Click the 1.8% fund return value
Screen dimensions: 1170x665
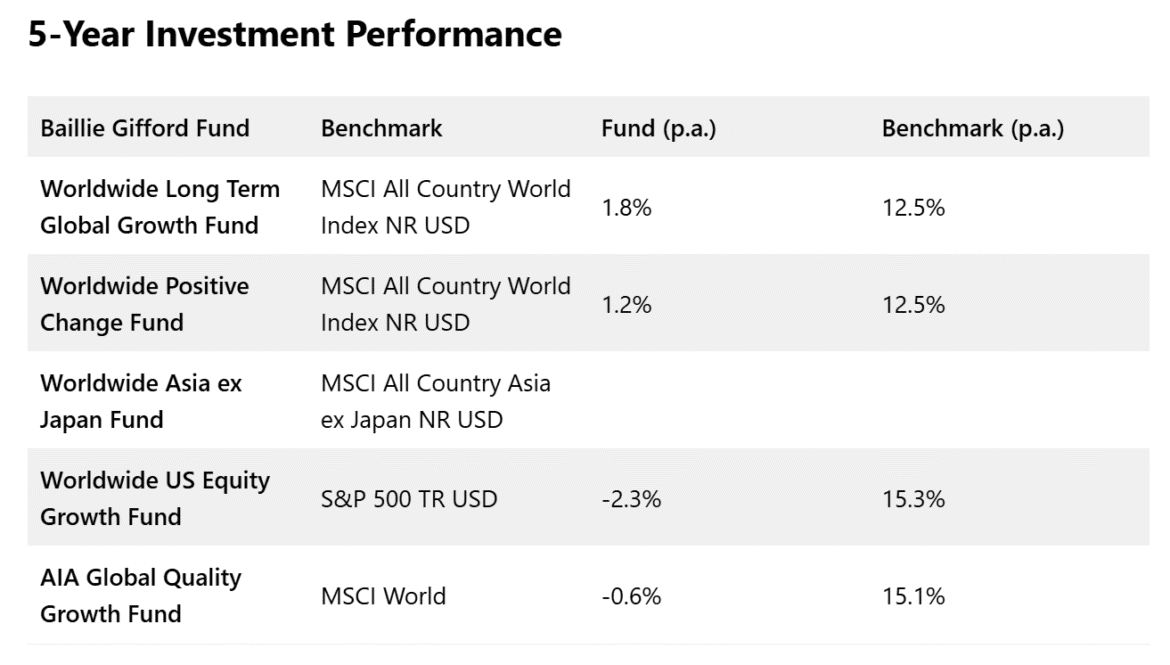pos(626,208)
